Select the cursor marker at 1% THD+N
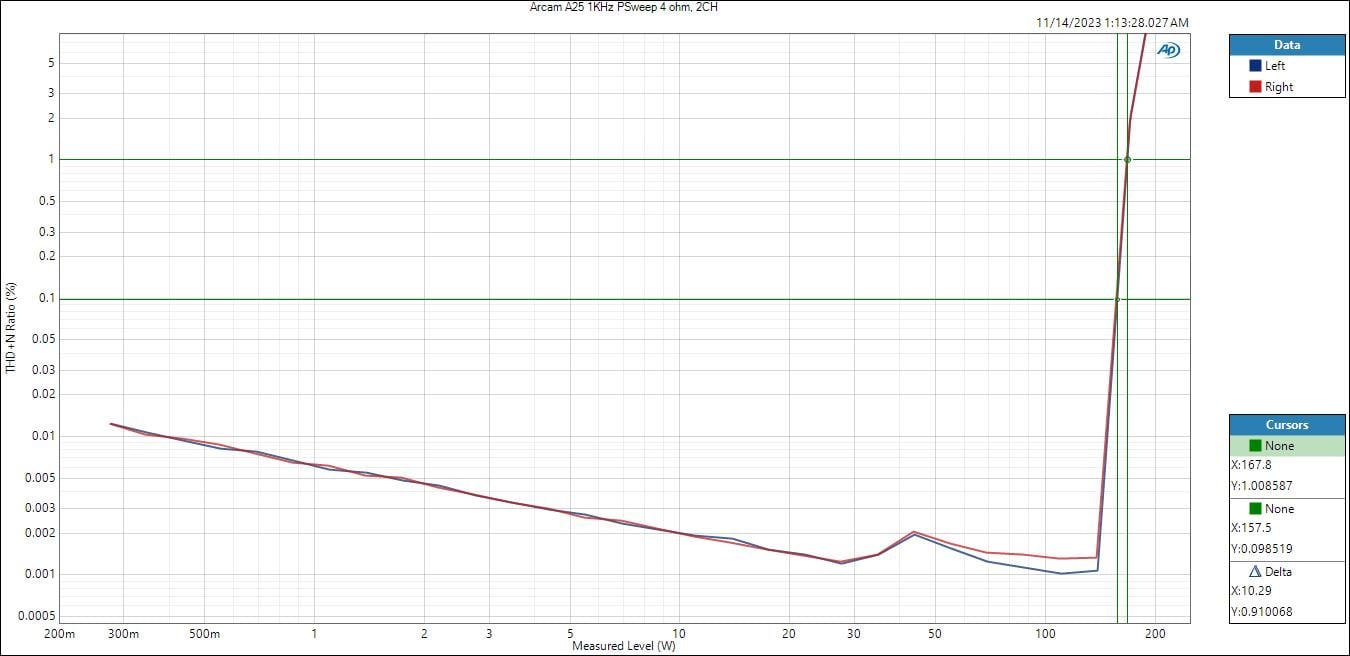 click(1127, 160)
